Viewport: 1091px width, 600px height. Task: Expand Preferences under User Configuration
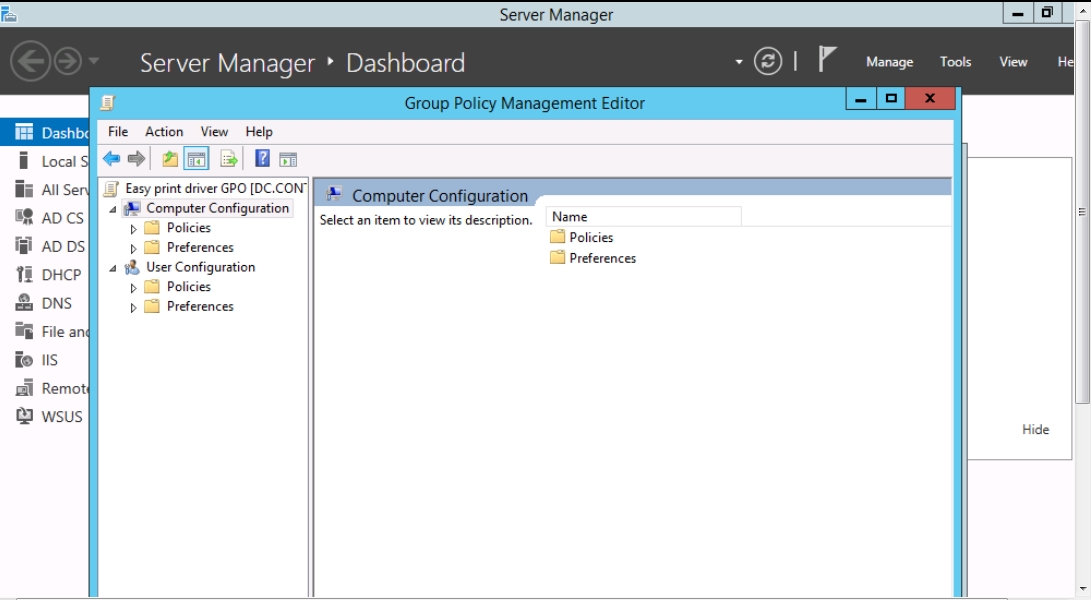click(134, 308)
